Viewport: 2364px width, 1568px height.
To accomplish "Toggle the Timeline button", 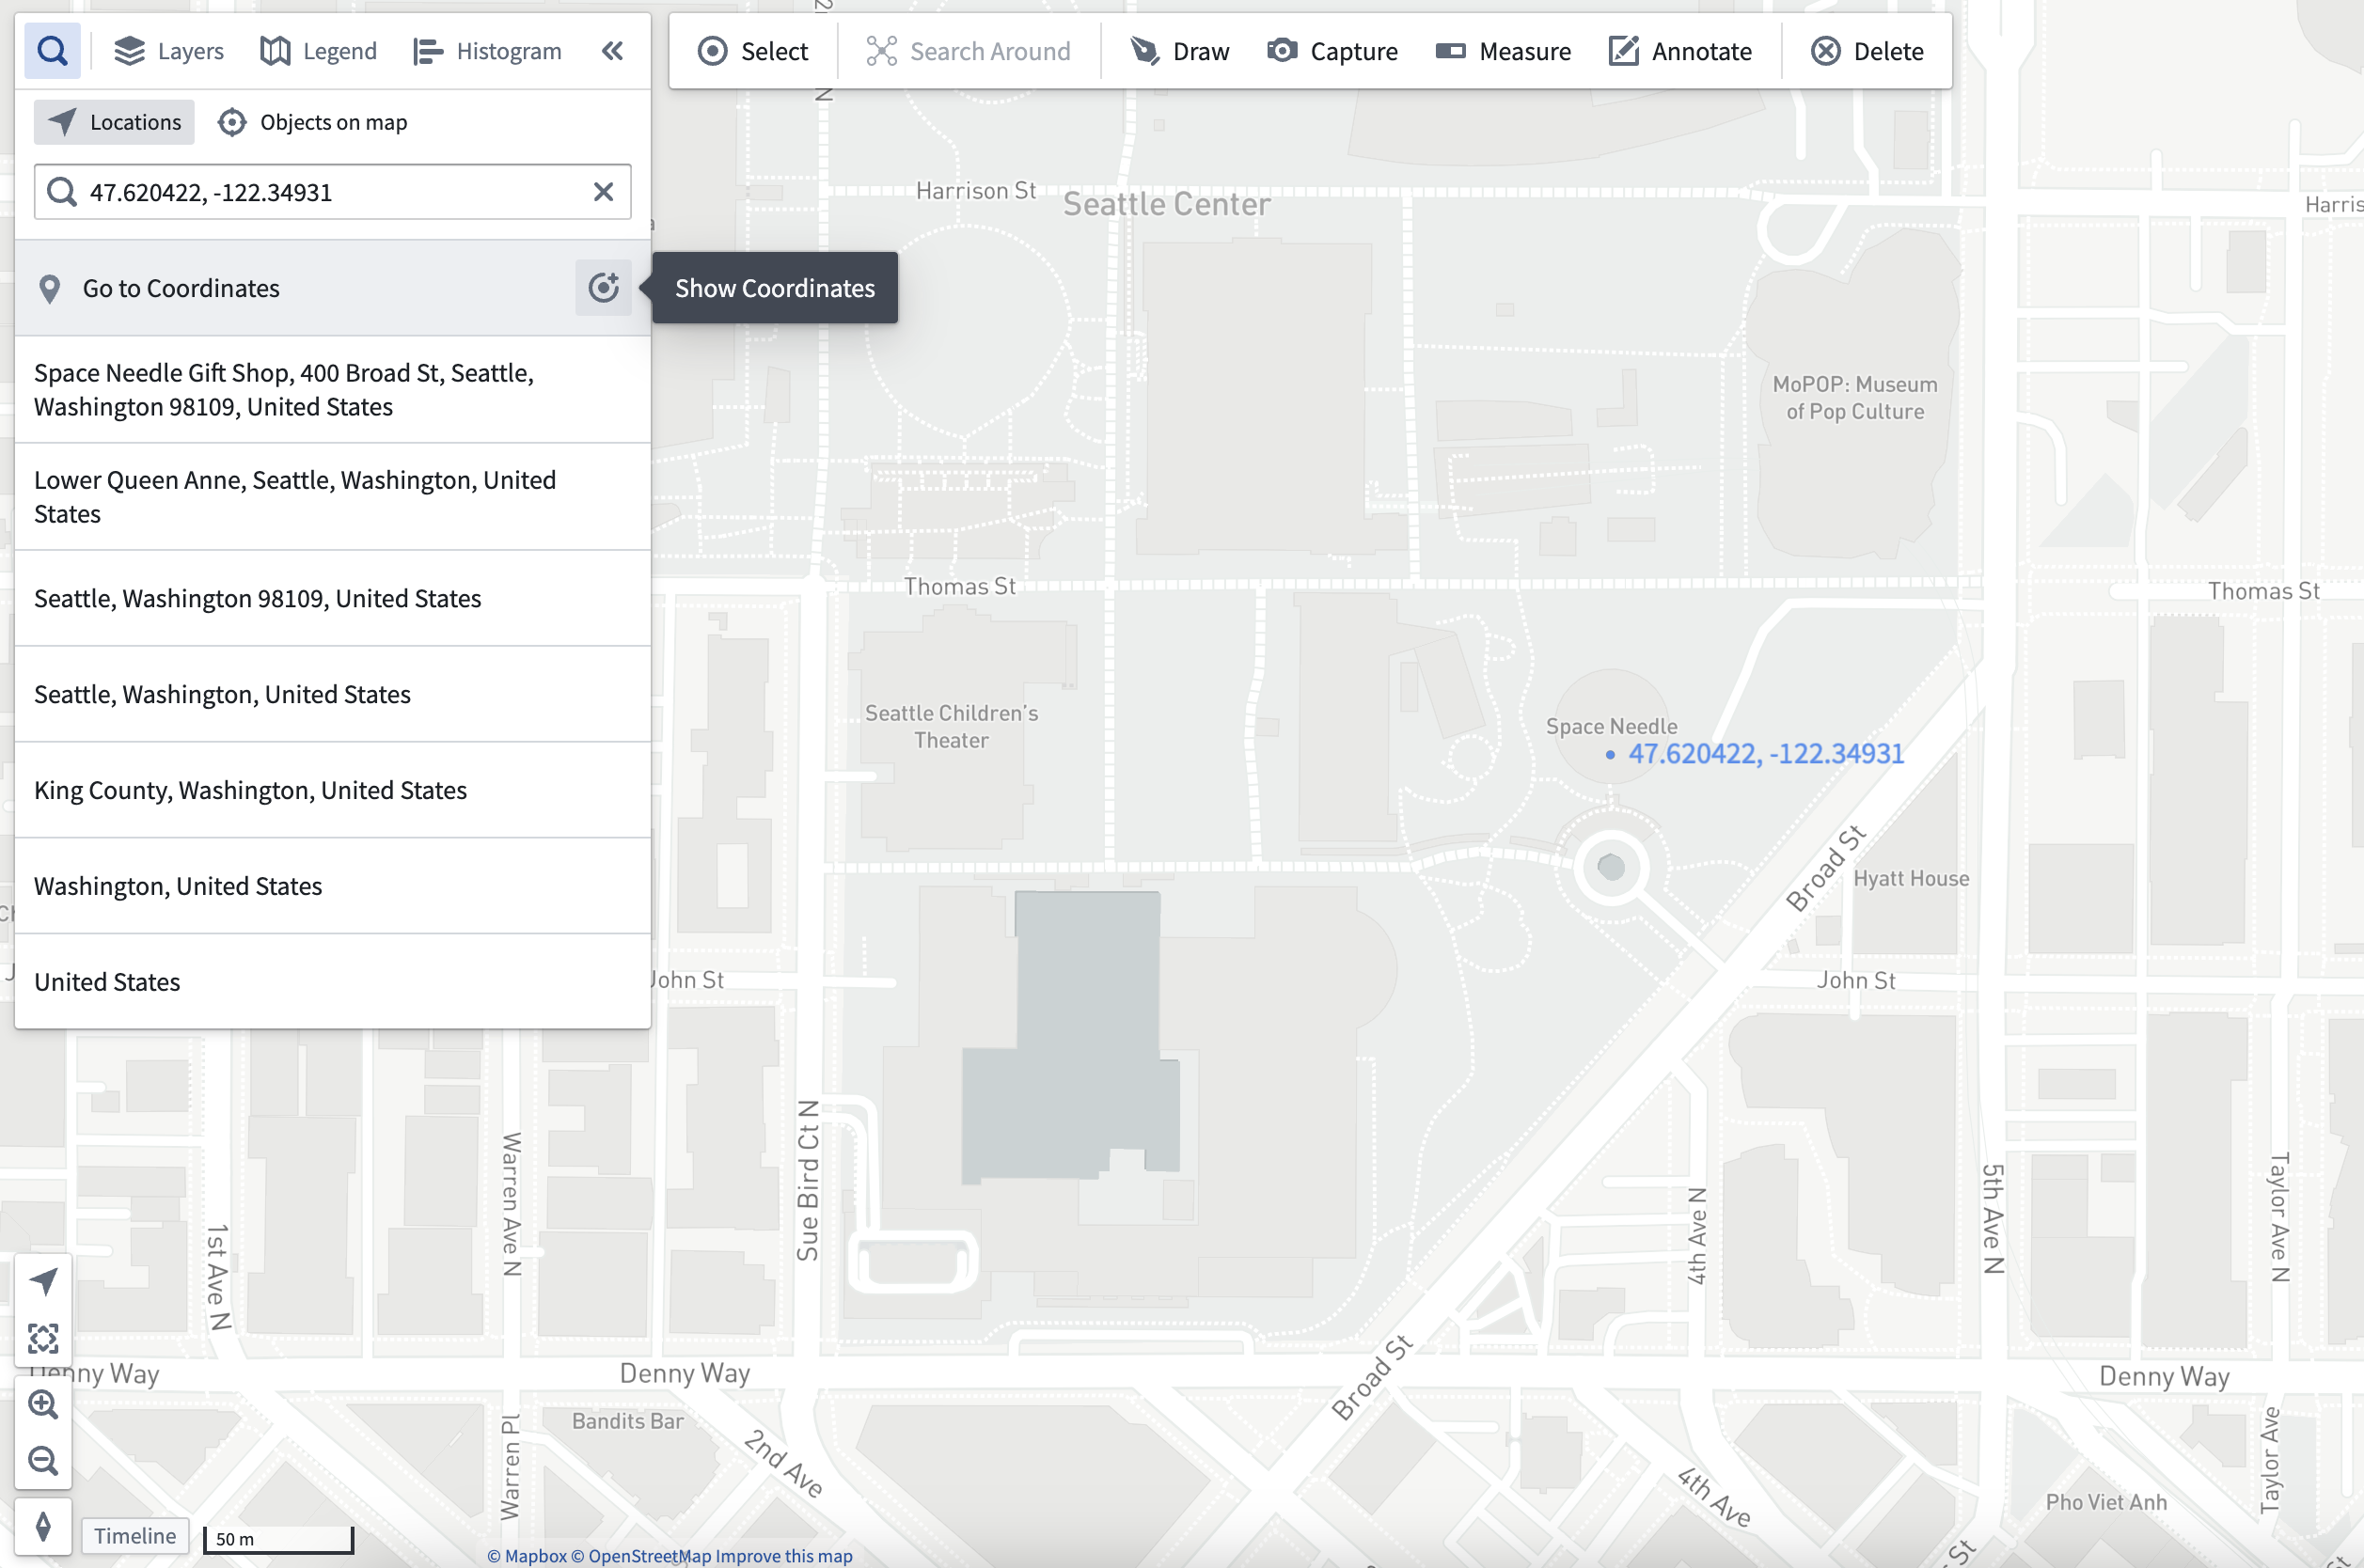I will click(x=135, y=1536).
